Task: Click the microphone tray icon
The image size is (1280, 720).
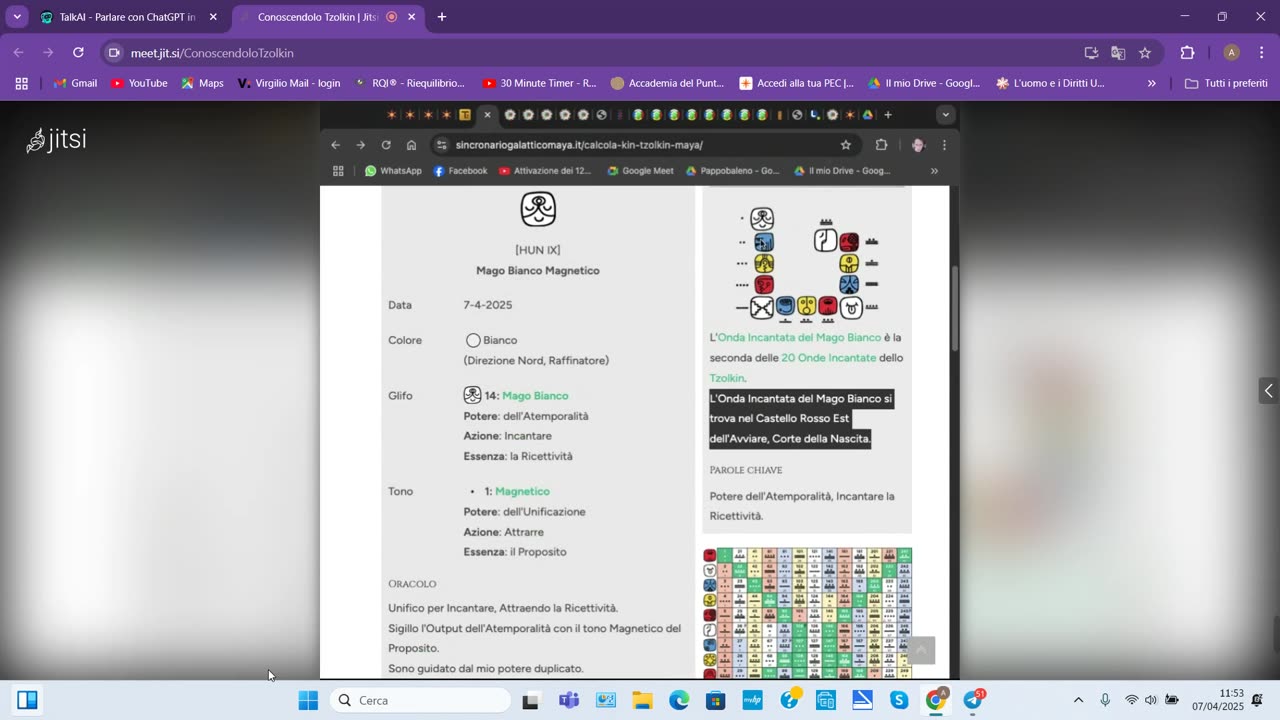Action: tap(1105, 700)
